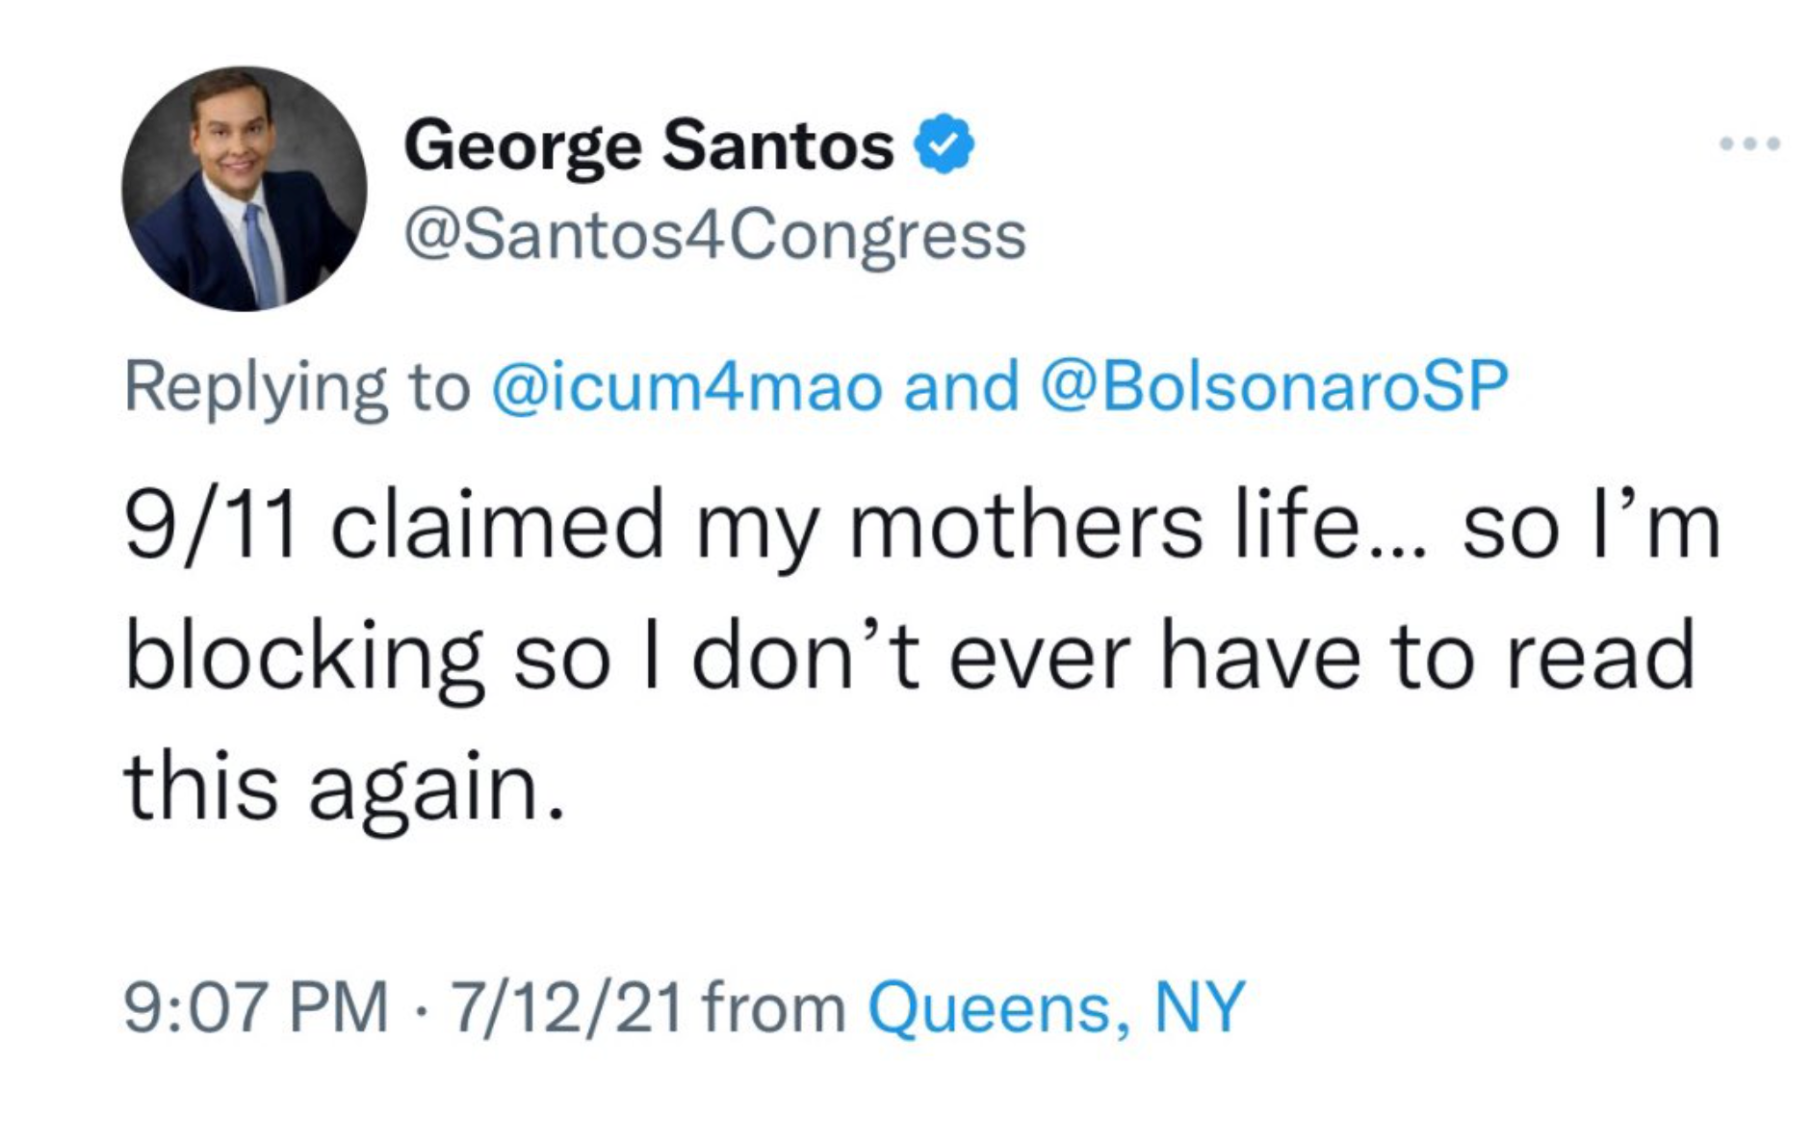Click the George Santos display name
Image resolution: width=1812 pixels, height=1144 pixels.
[x=648, y=145]
